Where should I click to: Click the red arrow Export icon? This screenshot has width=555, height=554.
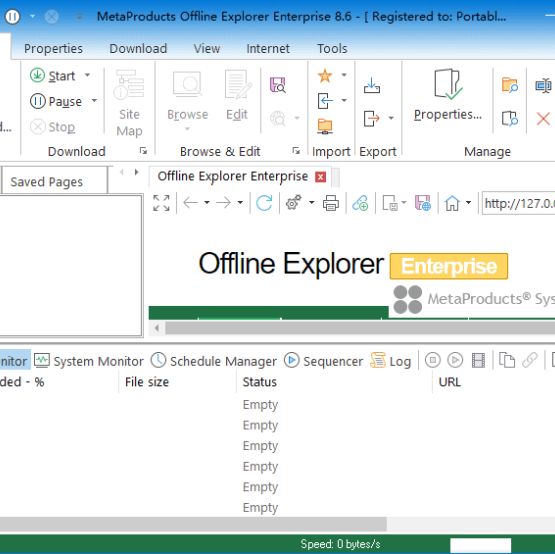pos(372,118)
